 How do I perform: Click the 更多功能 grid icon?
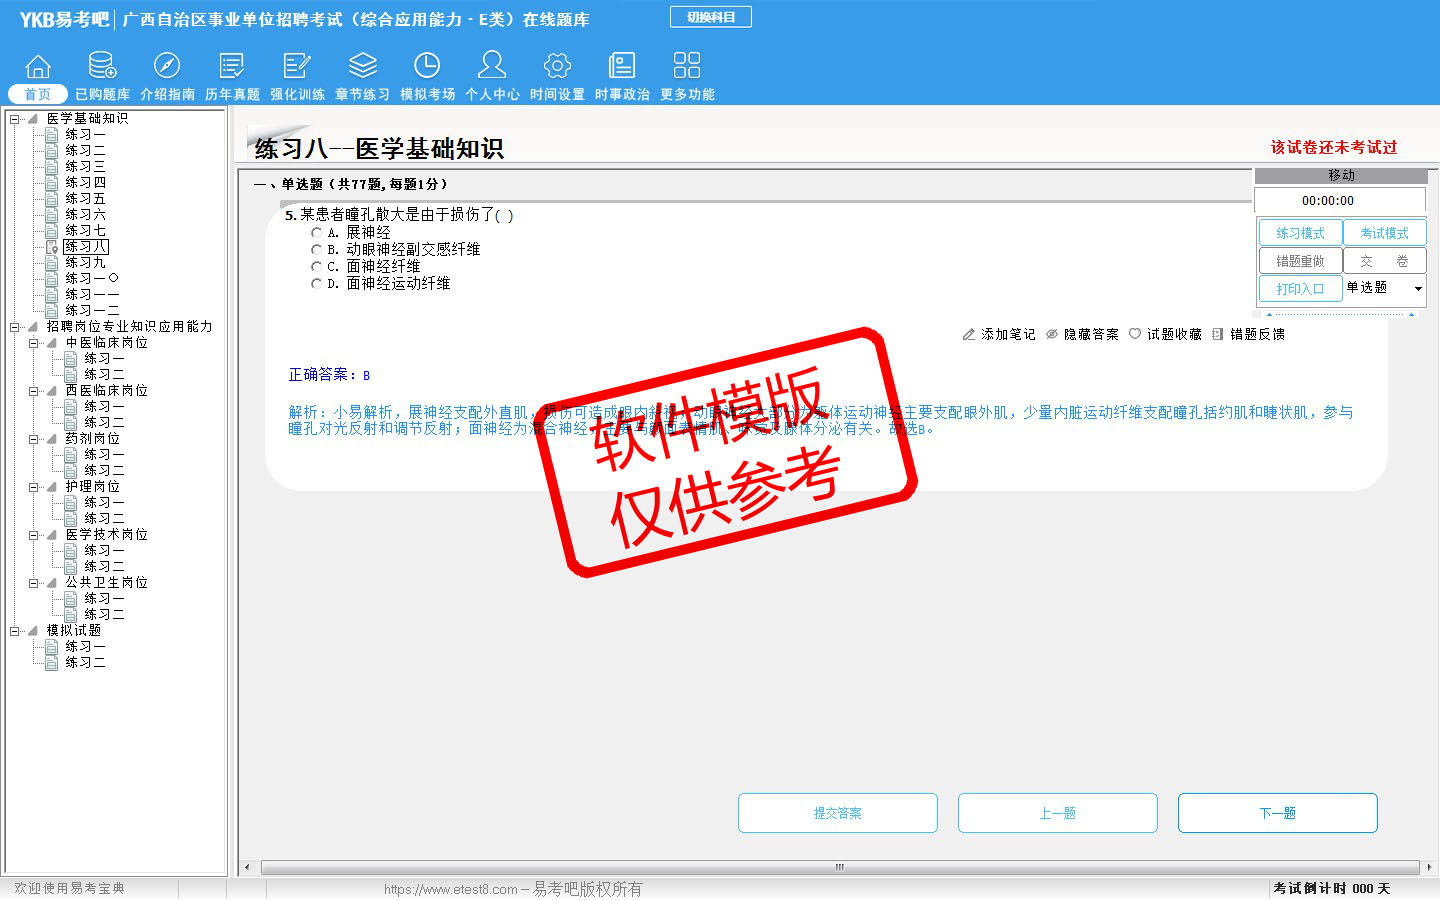(687, 66)
